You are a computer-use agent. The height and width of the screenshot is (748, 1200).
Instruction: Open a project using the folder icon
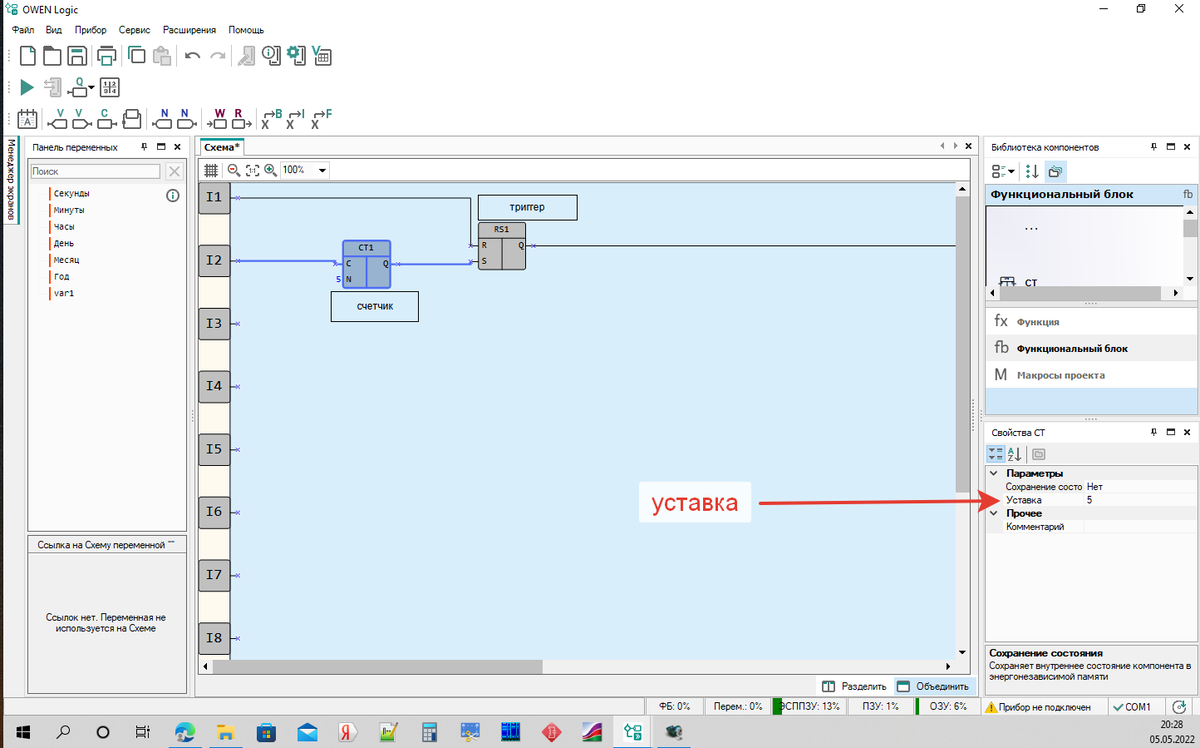click(52, 55)
